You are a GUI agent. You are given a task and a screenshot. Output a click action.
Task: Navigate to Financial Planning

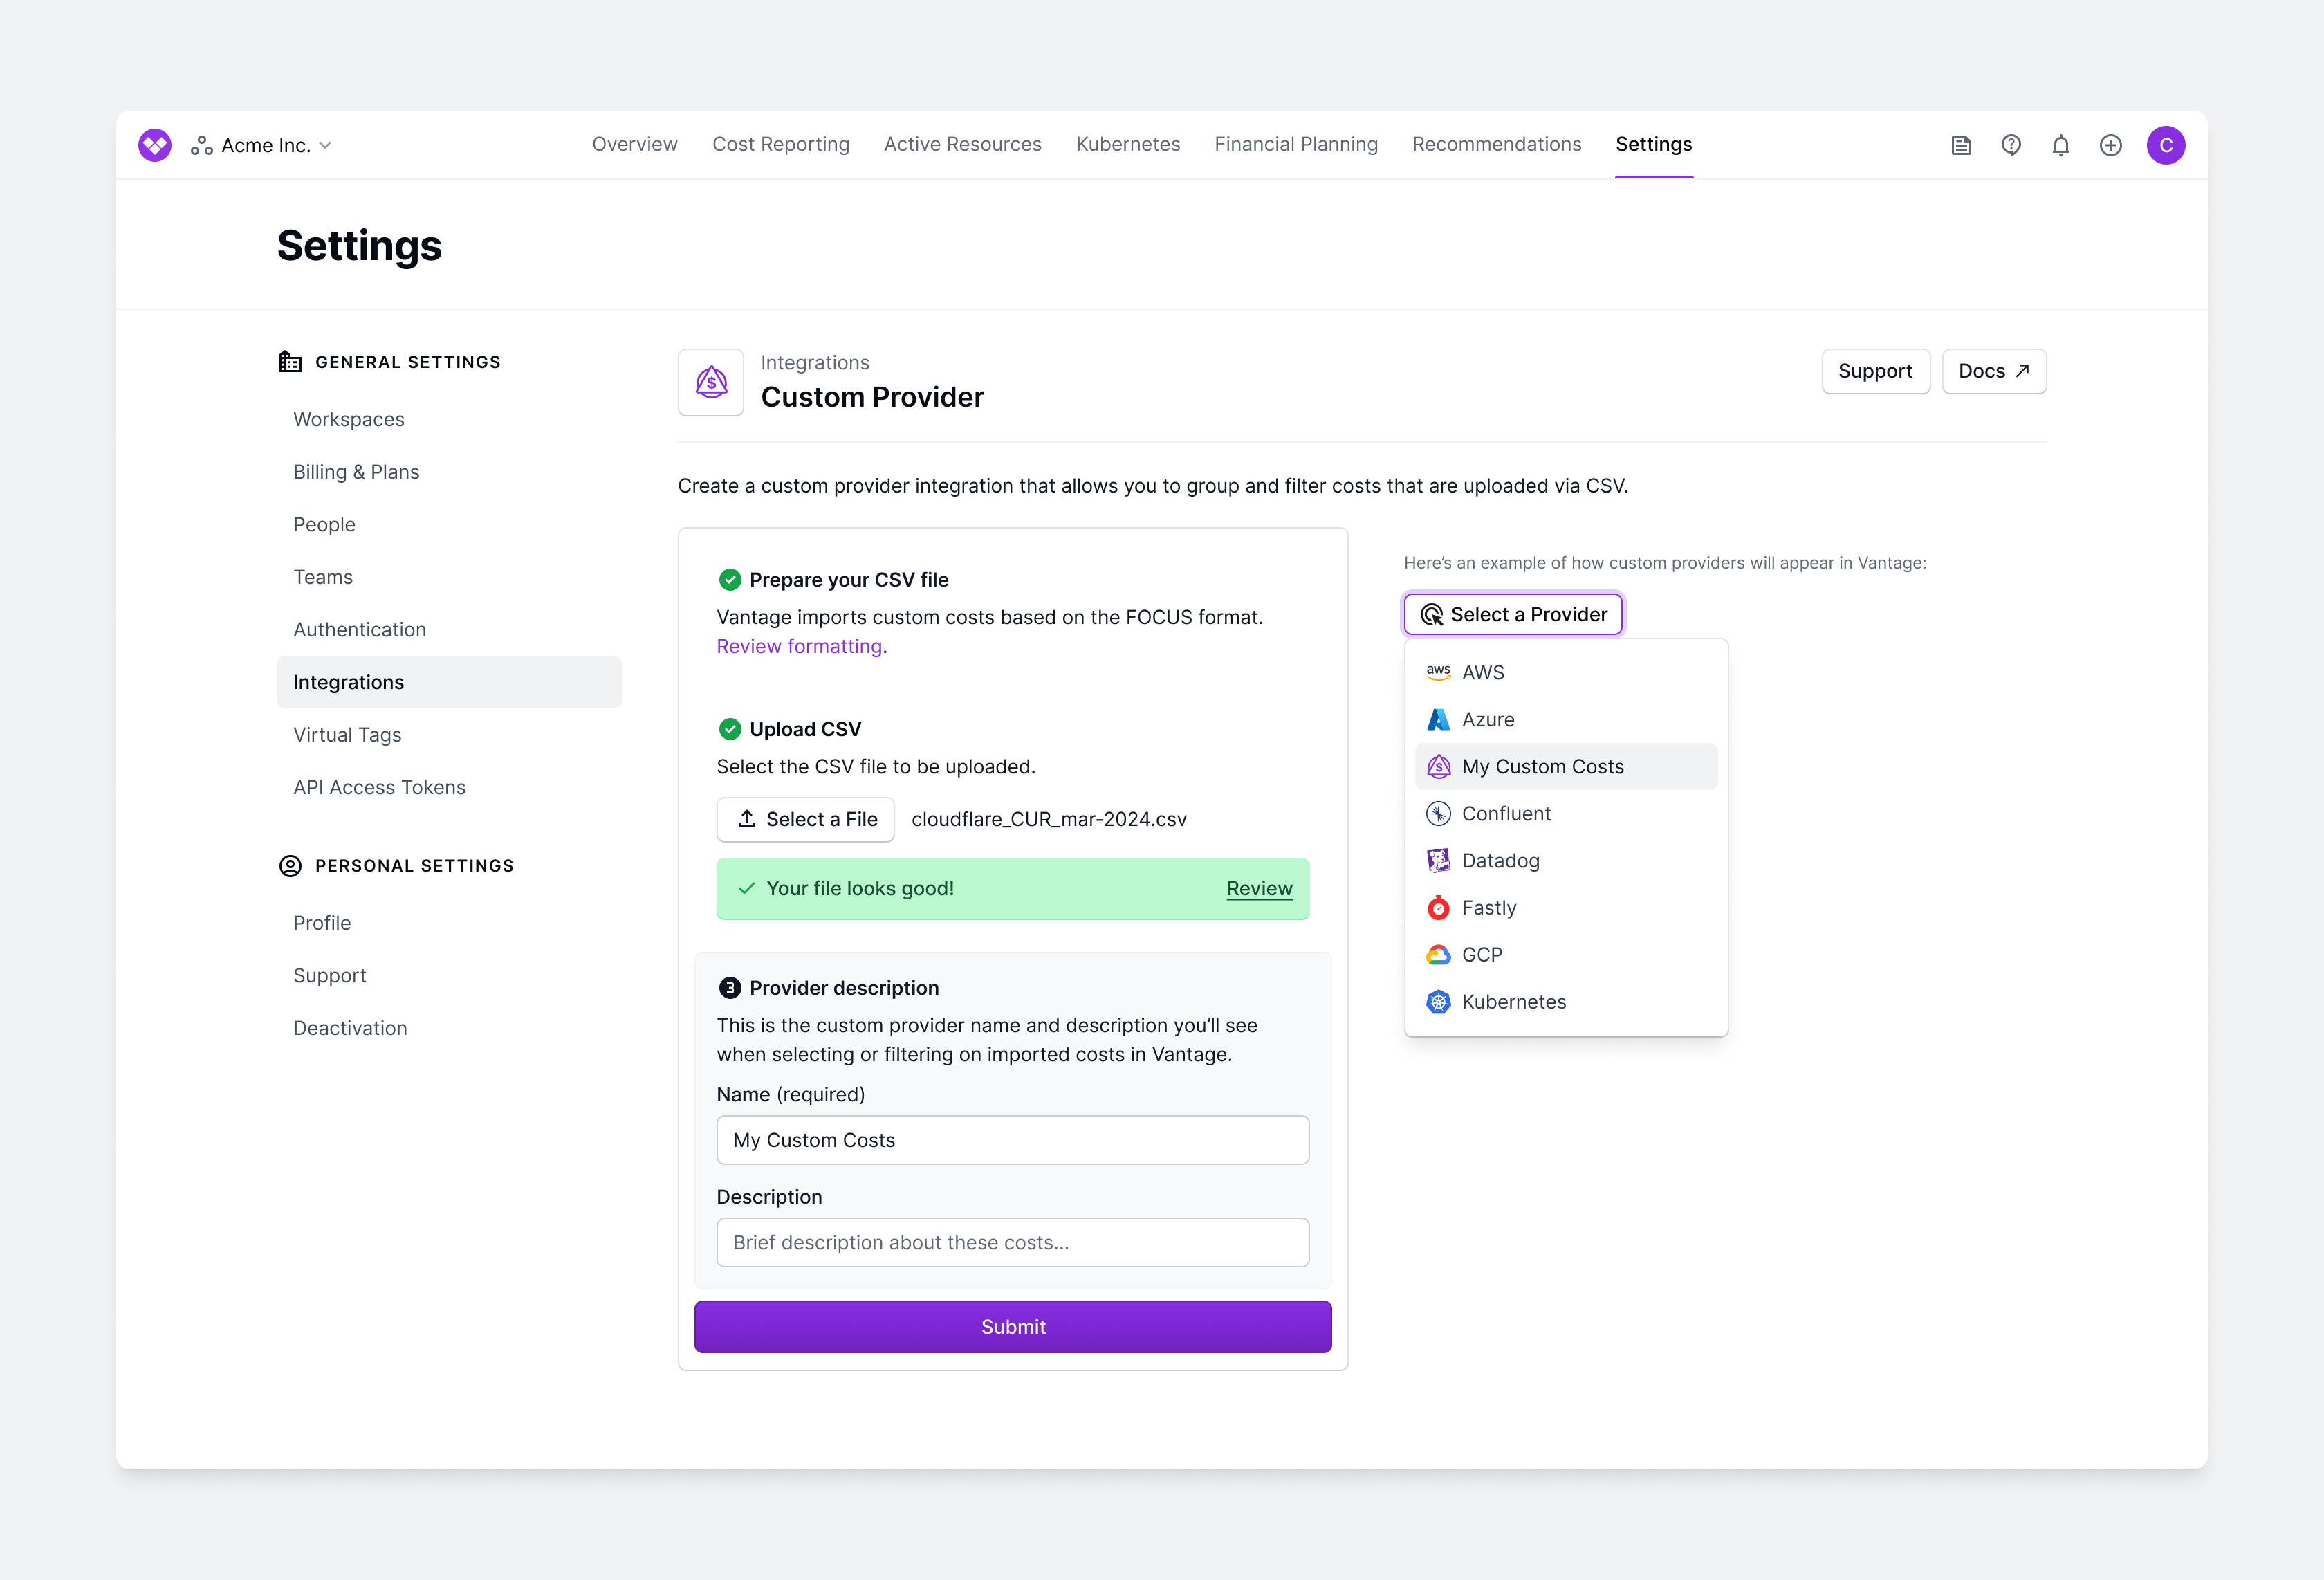click(1296, 144)
